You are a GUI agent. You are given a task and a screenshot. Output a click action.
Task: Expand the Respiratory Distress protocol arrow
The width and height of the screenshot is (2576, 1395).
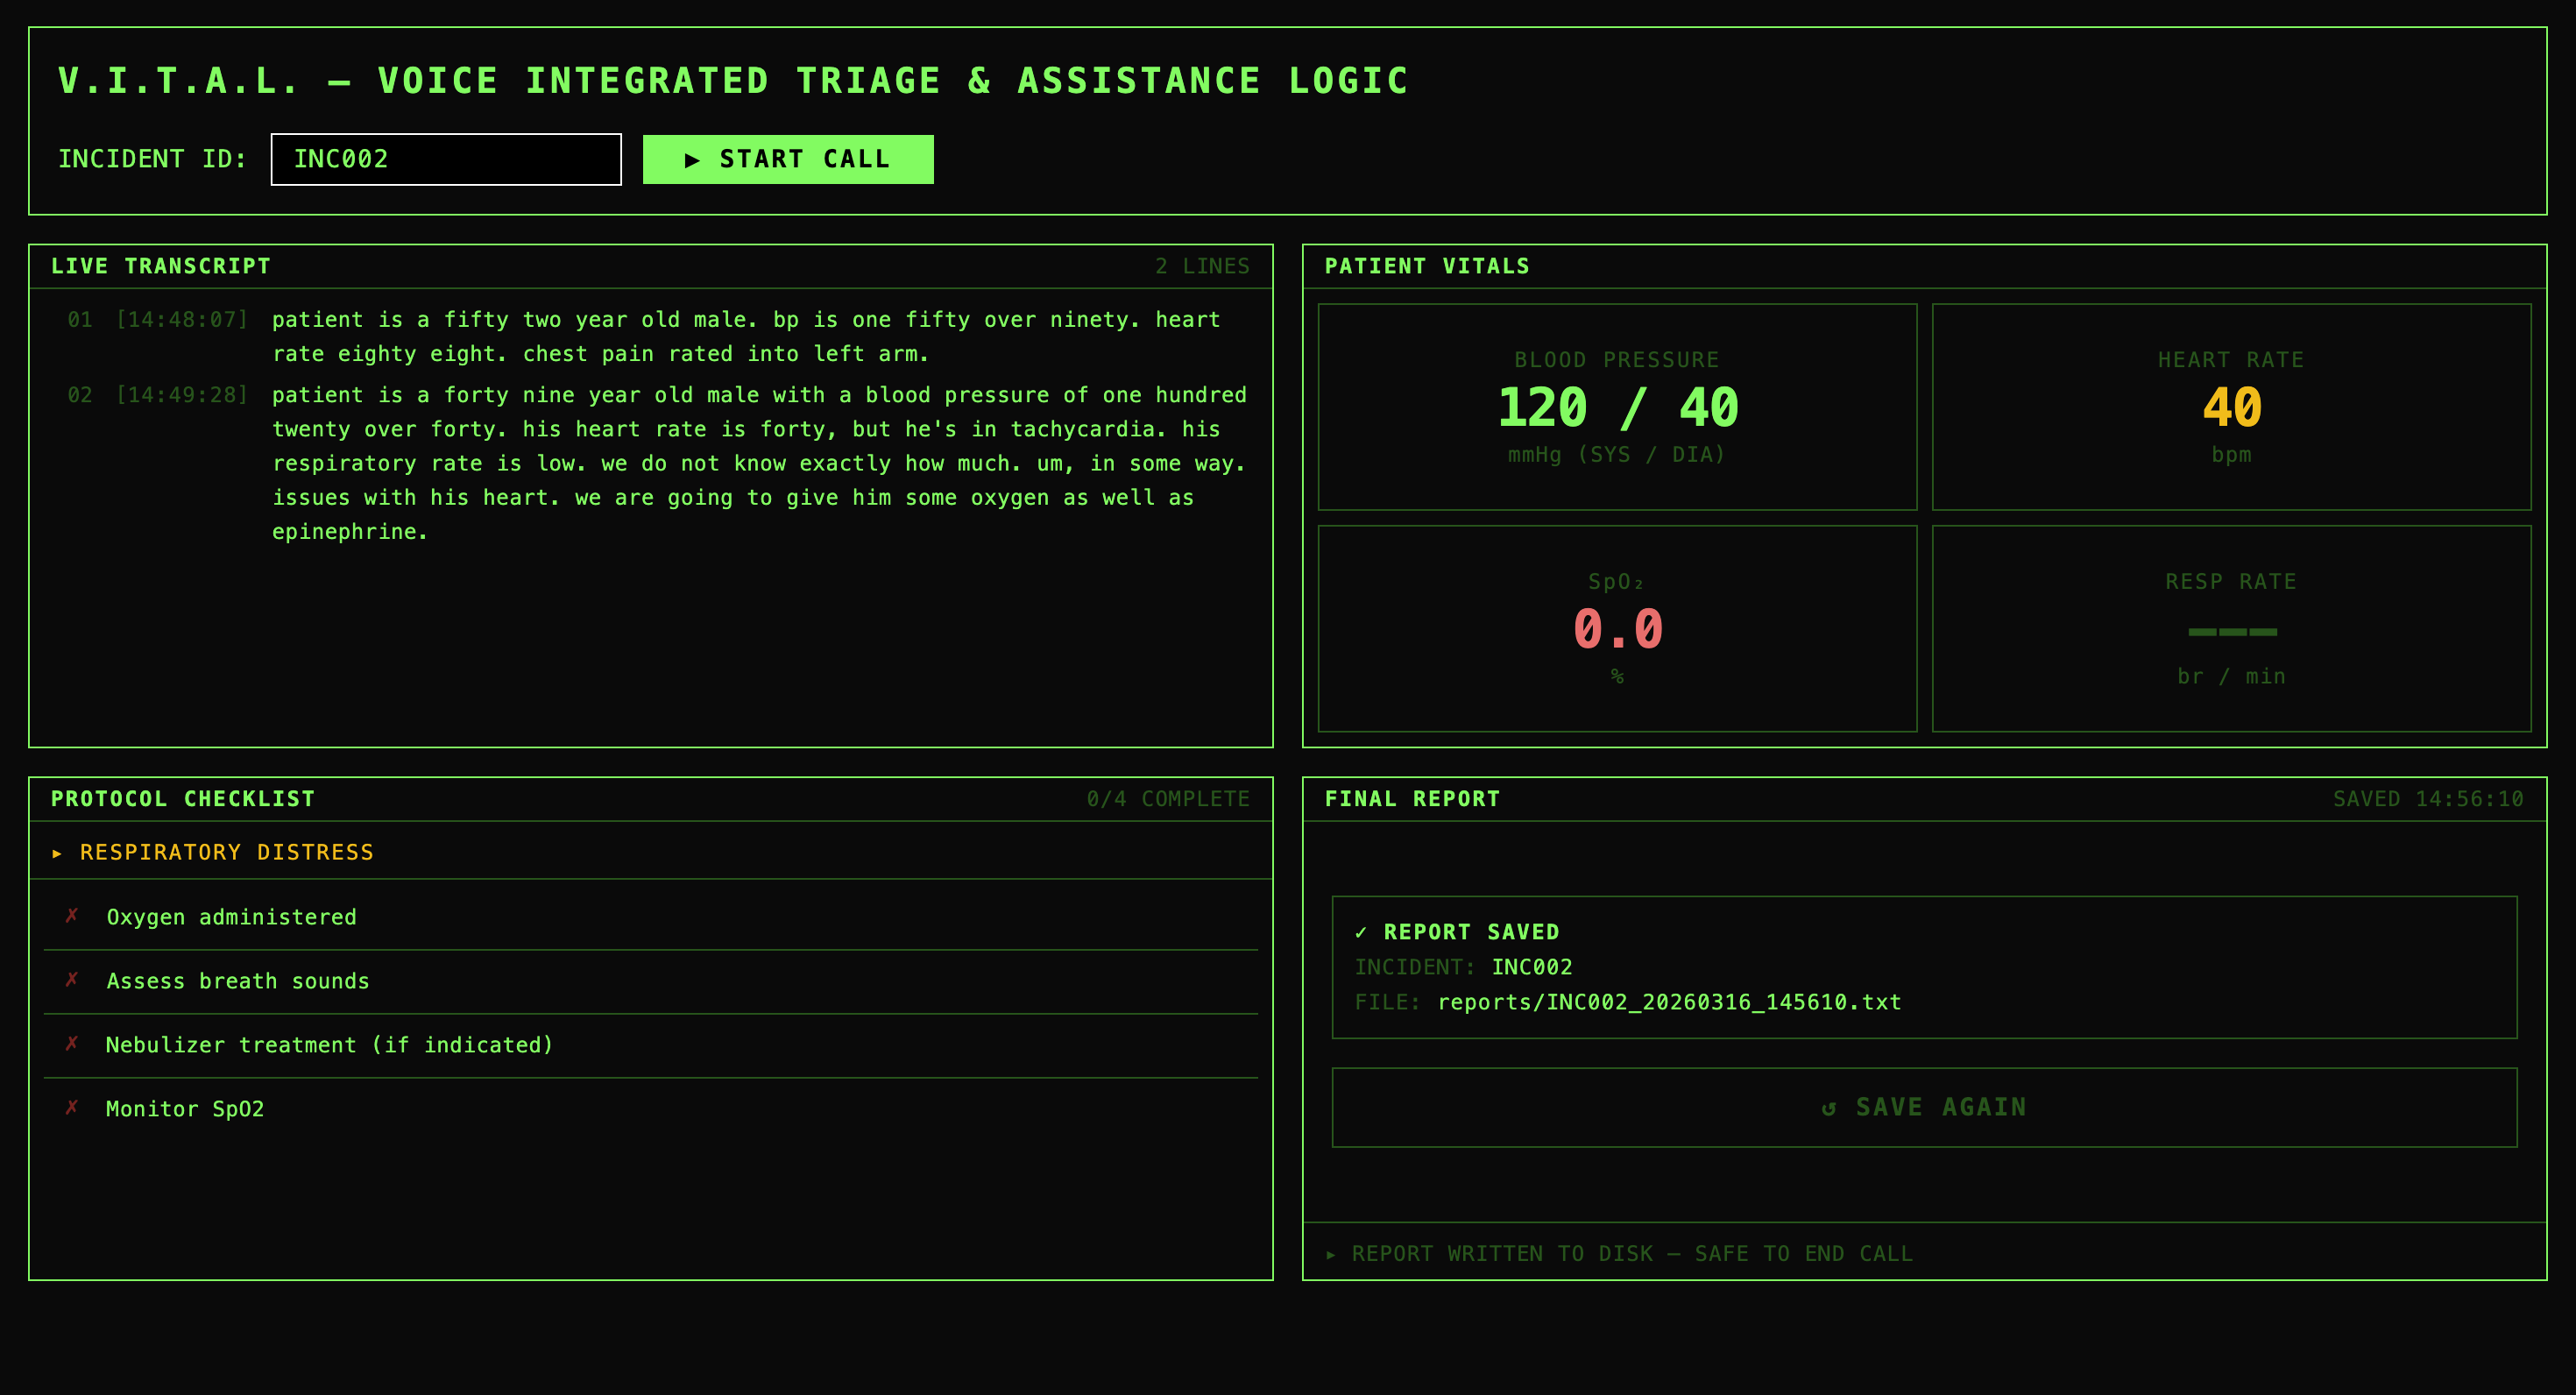coord(57,853)
